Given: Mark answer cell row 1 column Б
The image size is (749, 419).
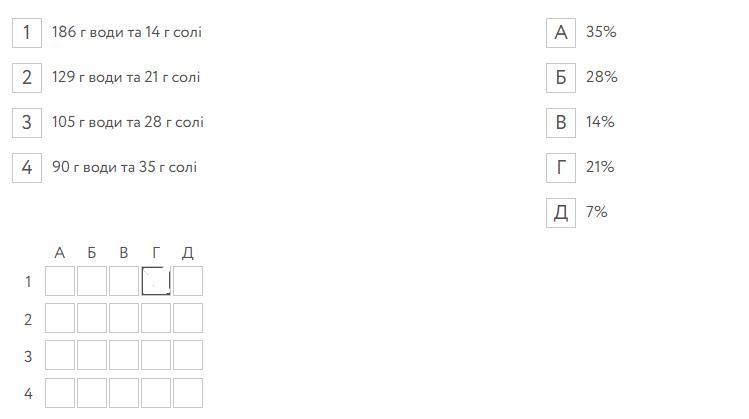Looking at the screenshot, I should 92,281.
